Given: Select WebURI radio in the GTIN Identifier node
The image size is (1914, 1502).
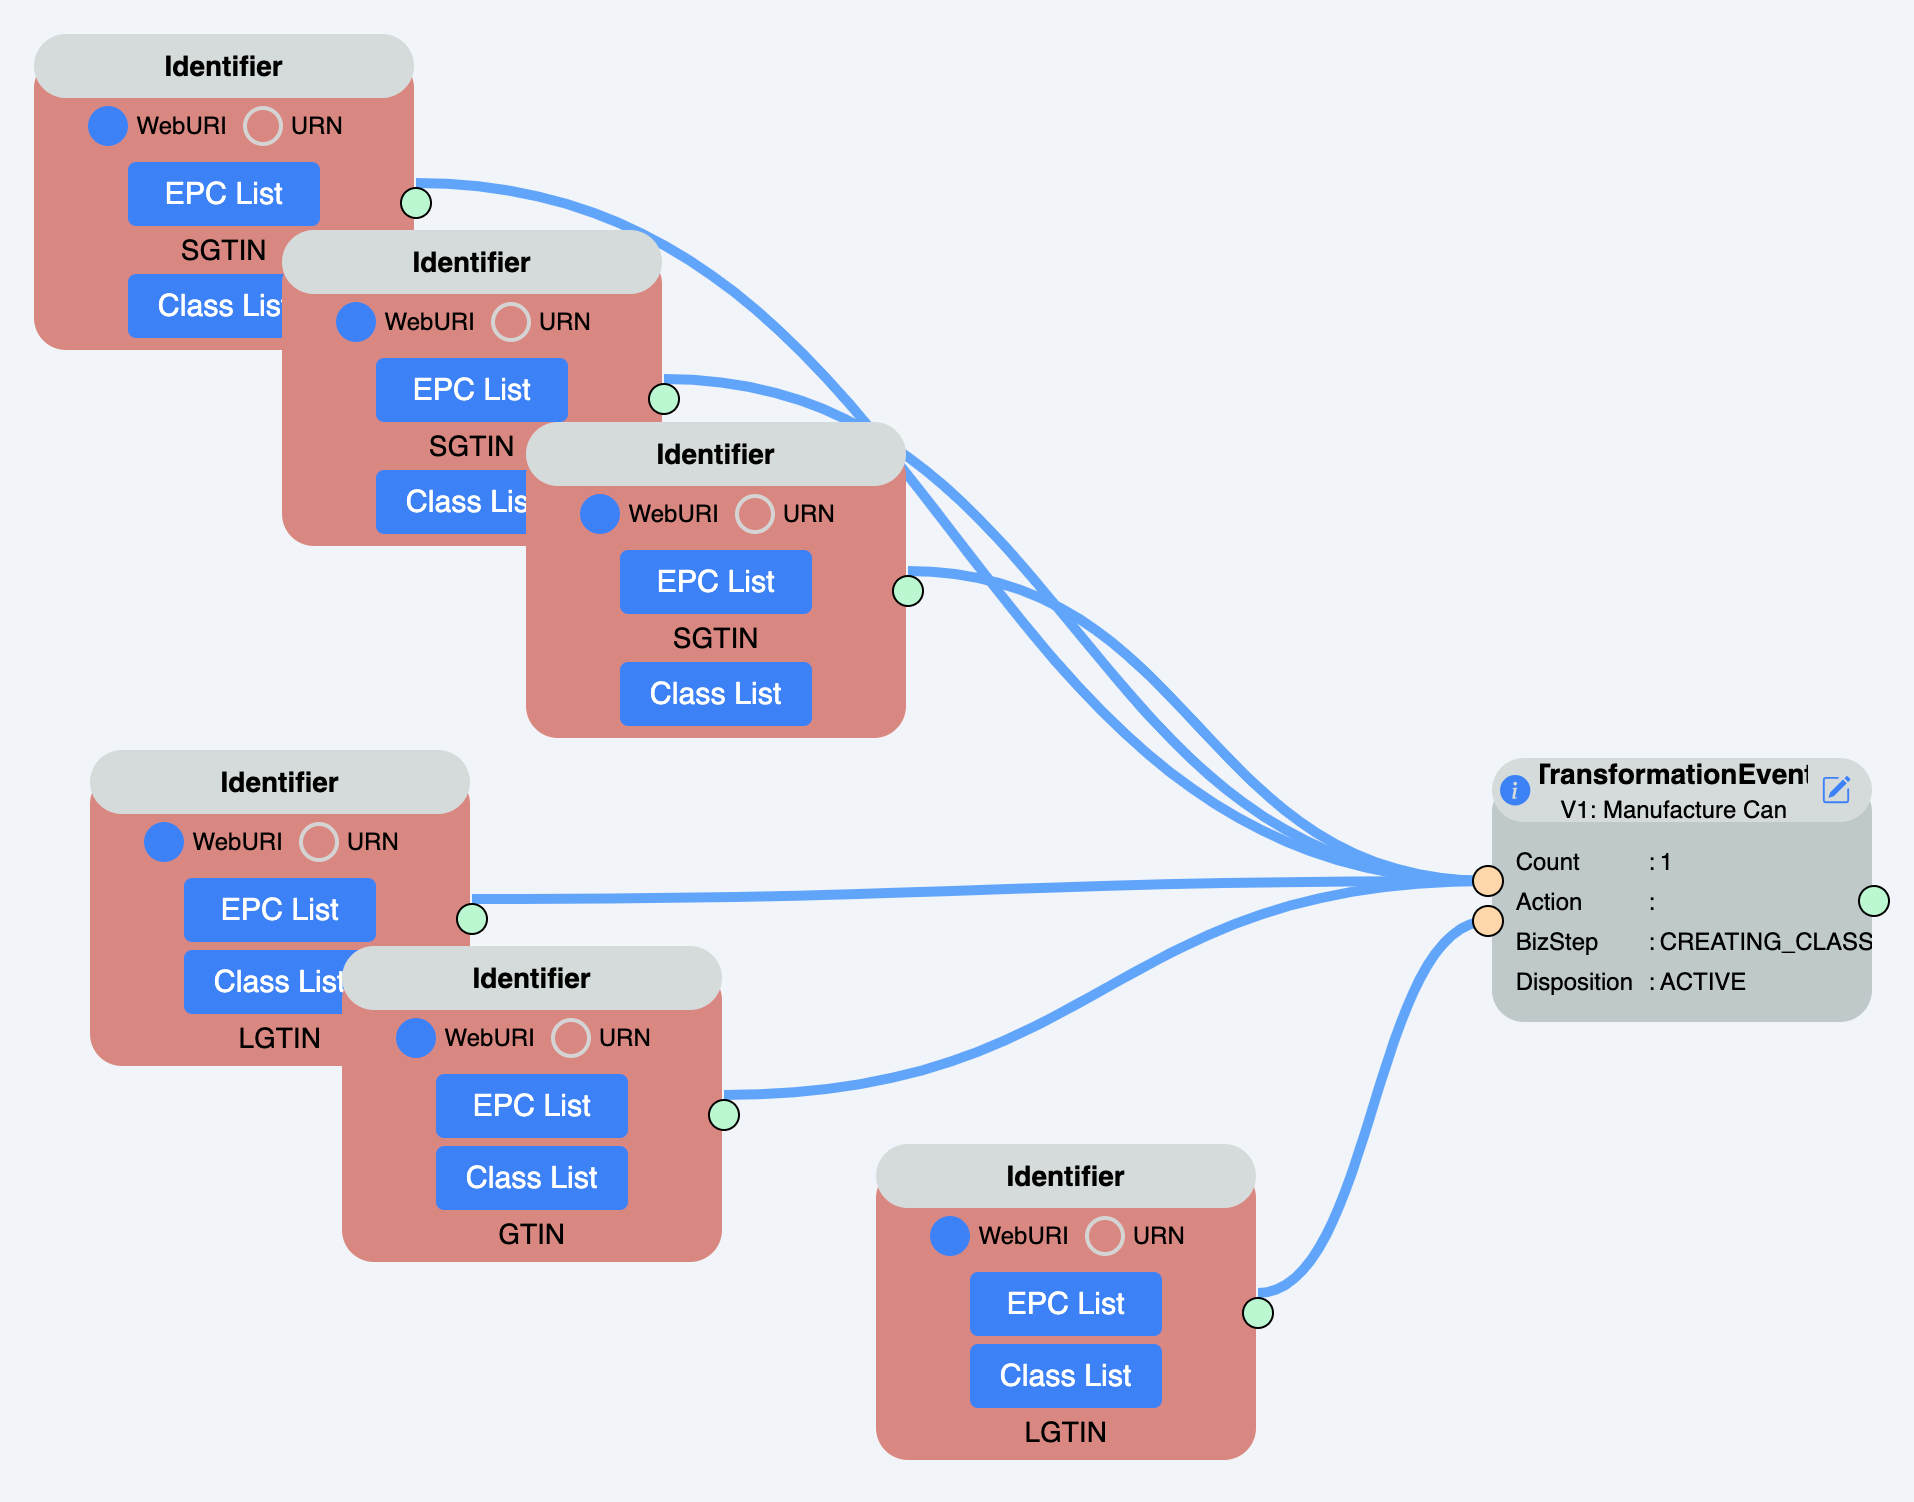Looking at the screenshot, I should [x=416, y=1038].
